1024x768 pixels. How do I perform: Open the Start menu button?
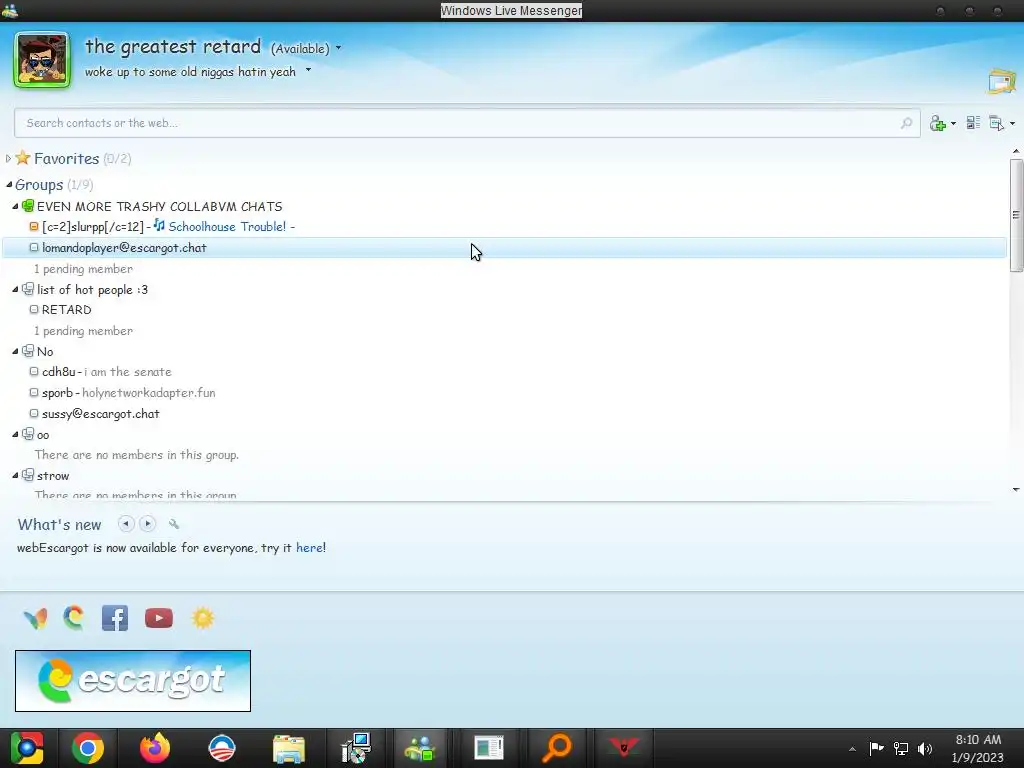(x=27, y=748)
